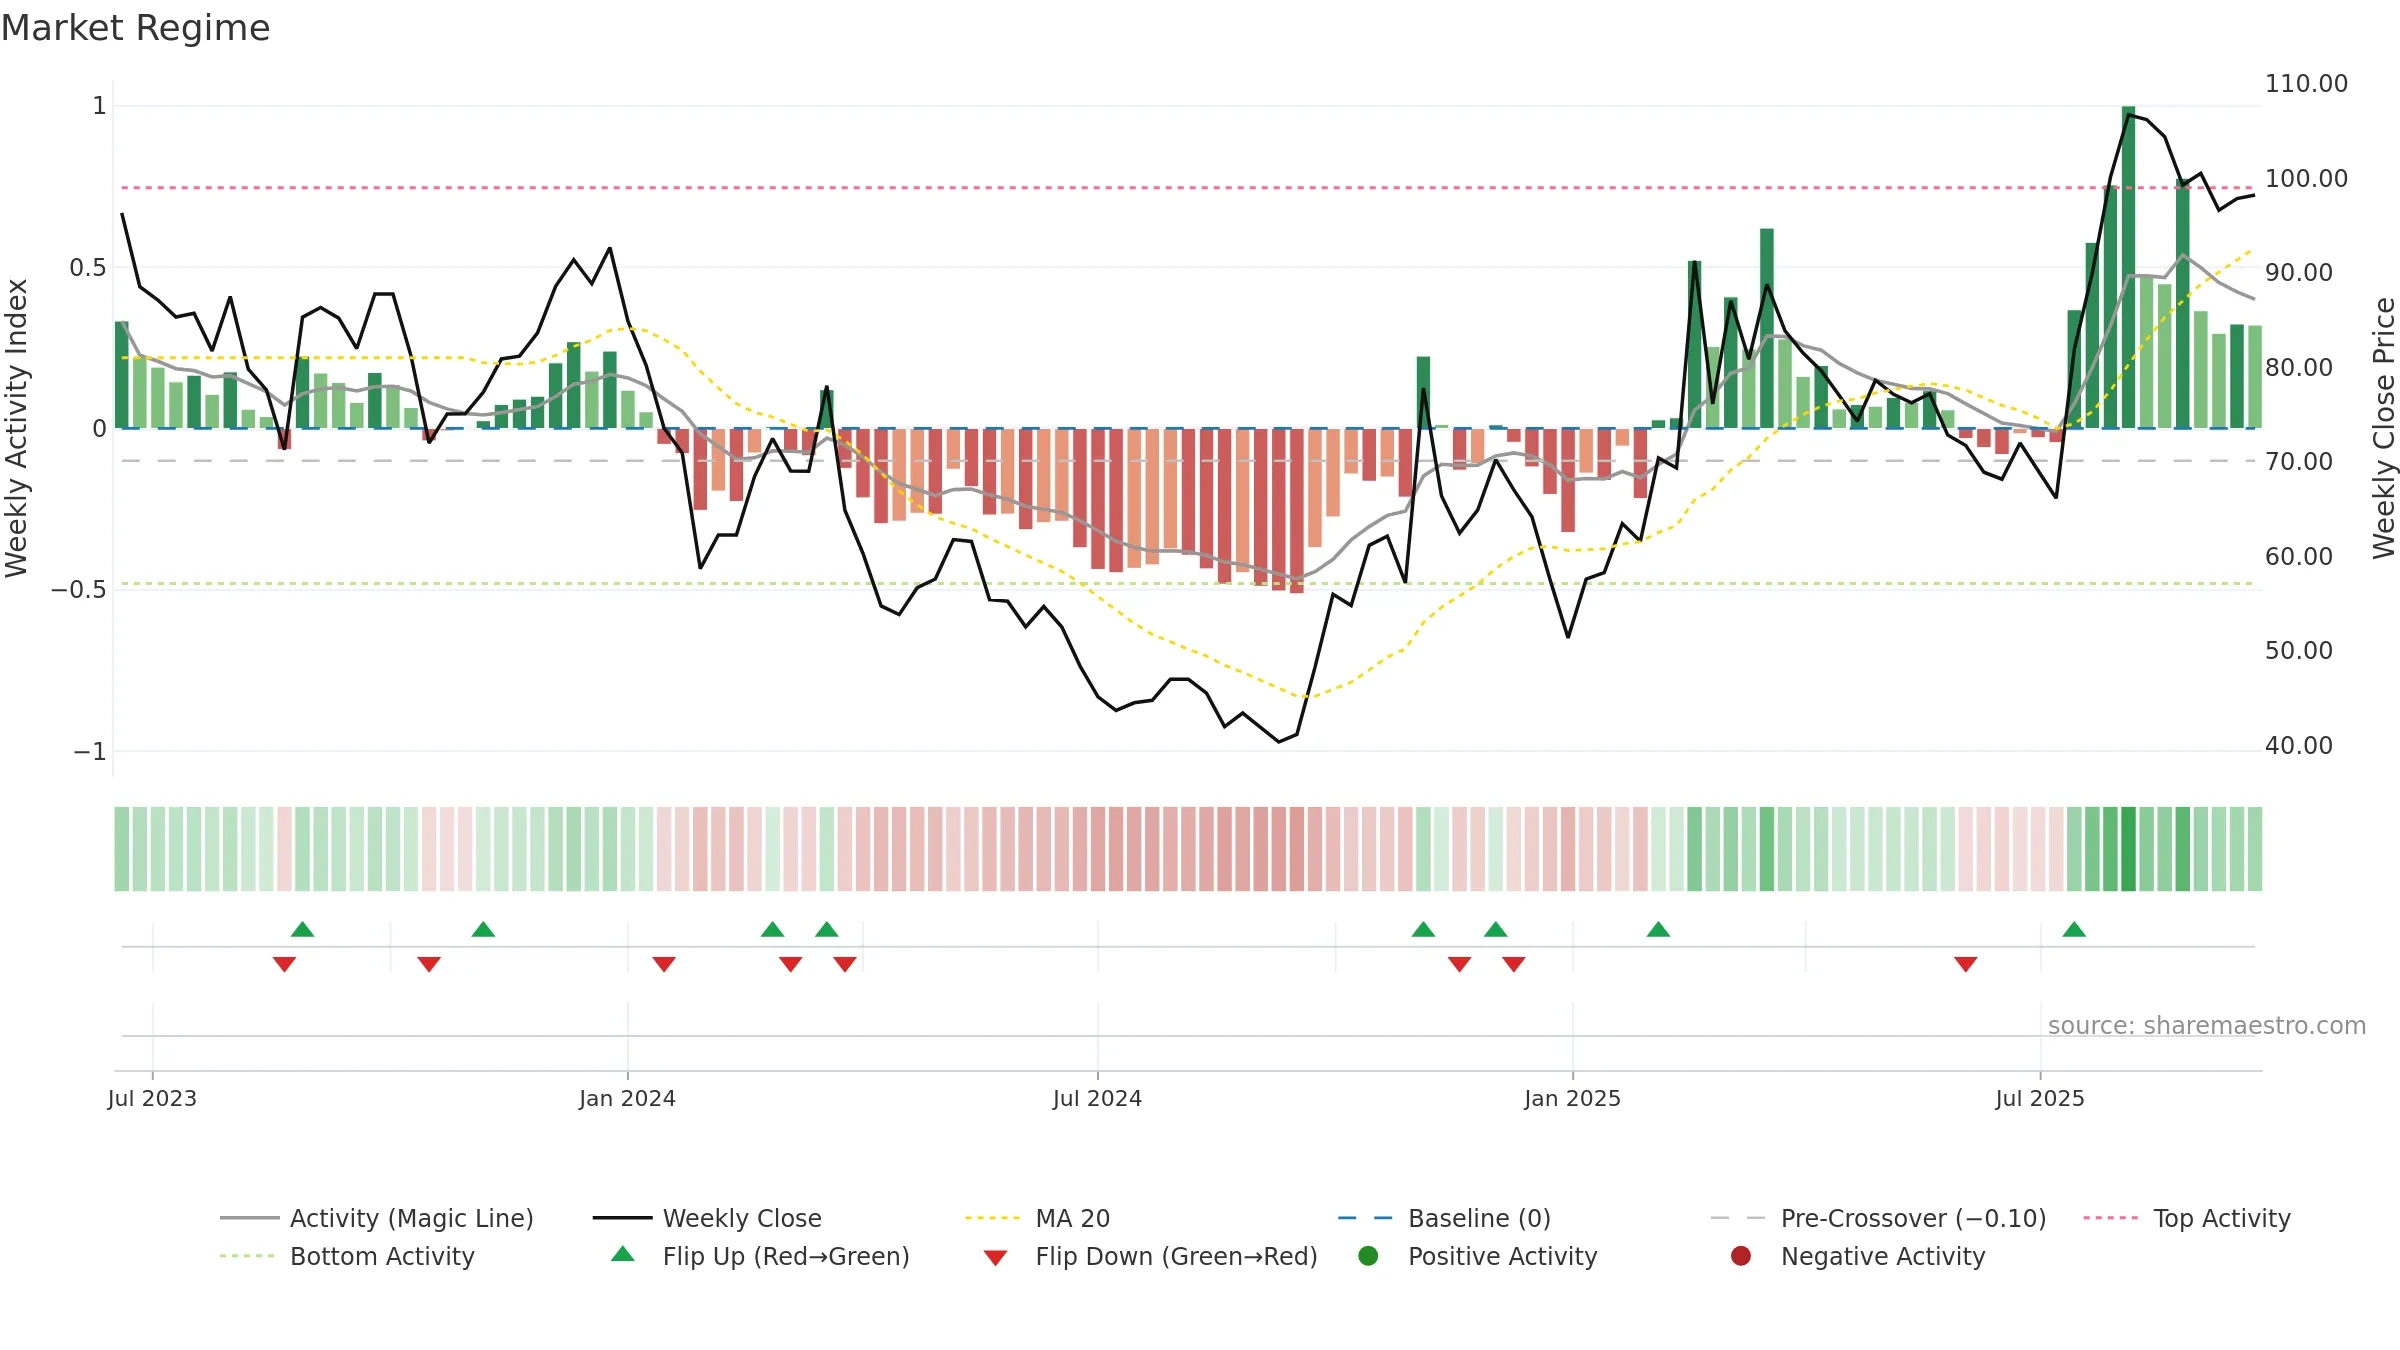2400x1350 pixels.
Task: Click the Jan 2025 x-axis label
Action: coord(1572,1098)
